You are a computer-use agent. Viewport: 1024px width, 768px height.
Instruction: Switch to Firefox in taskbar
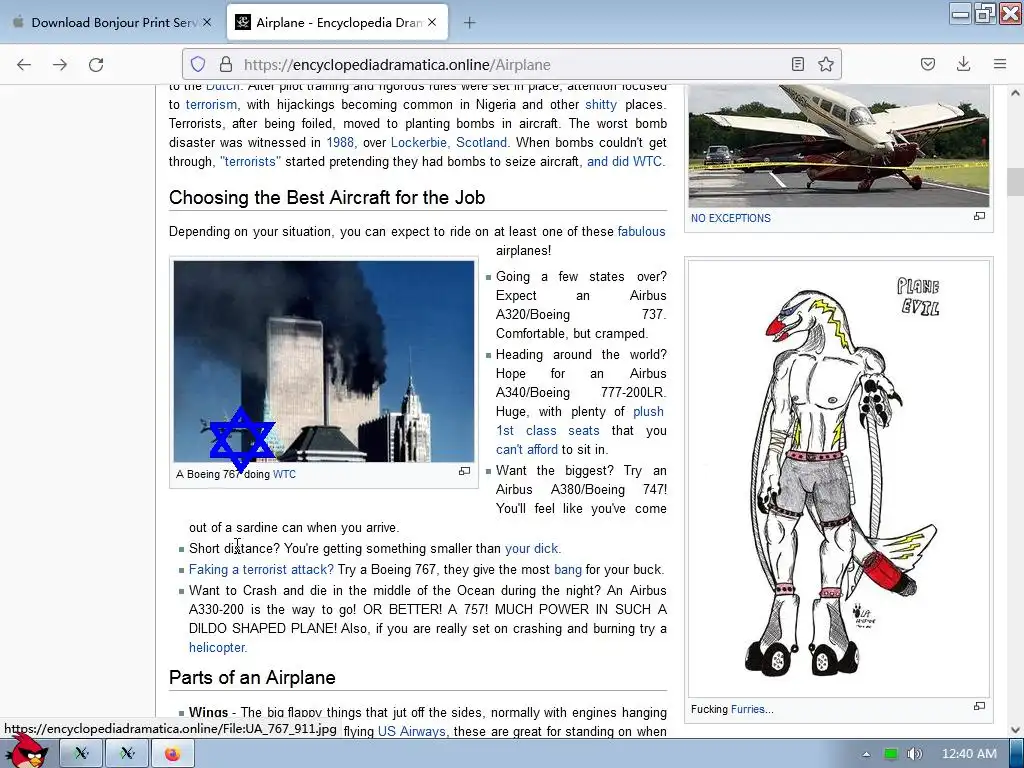pyautogui.click(x=172, y=754)
